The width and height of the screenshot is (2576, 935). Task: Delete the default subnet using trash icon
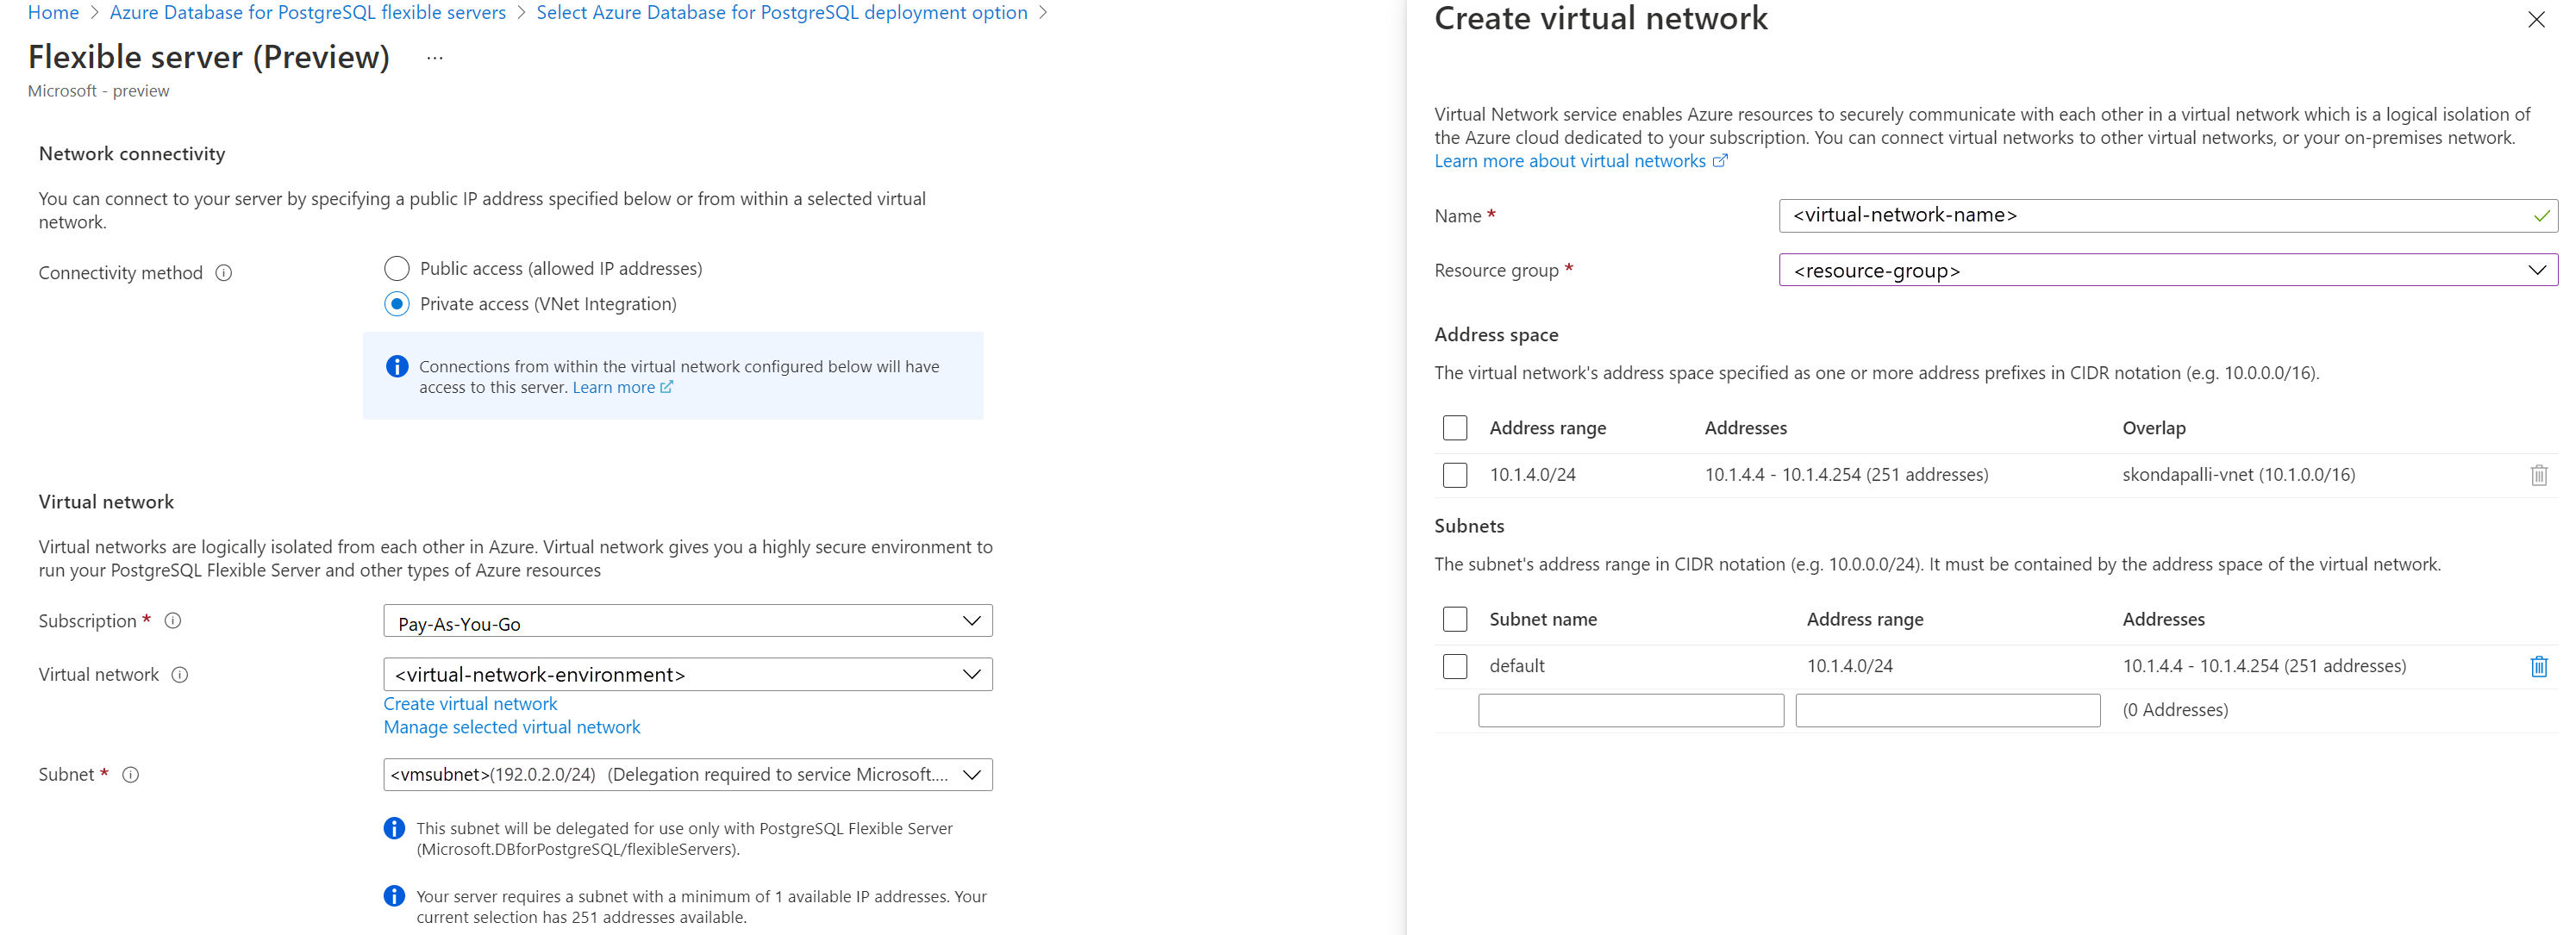coord(2538,666)
